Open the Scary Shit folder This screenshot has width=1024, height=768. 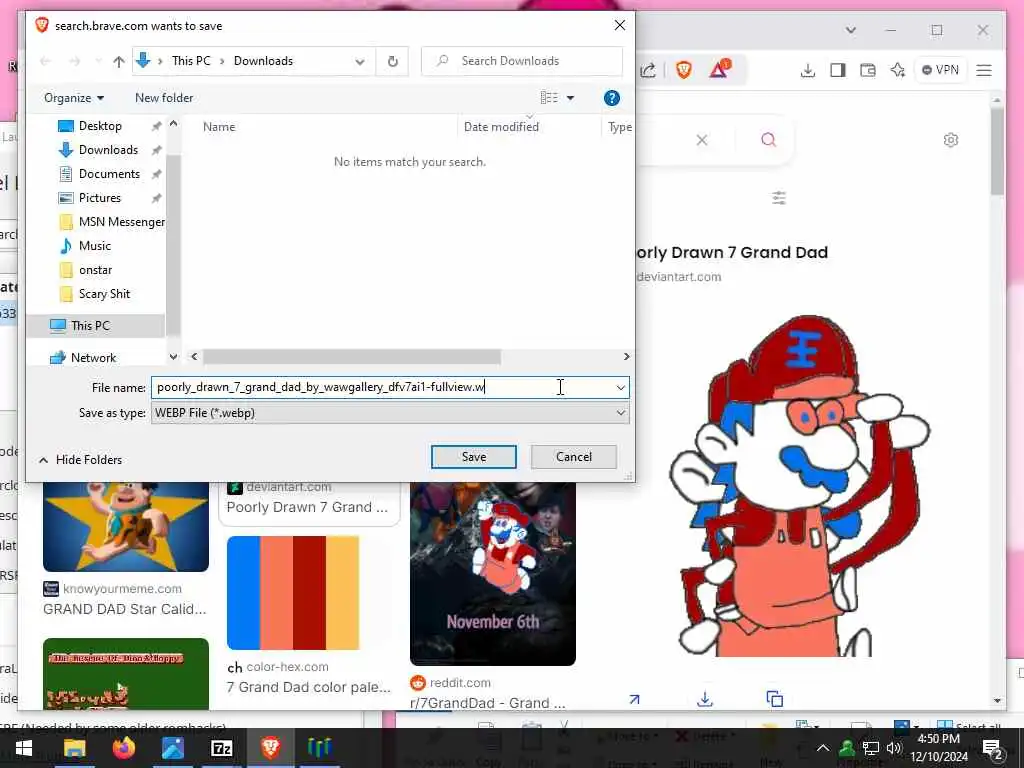104,294
